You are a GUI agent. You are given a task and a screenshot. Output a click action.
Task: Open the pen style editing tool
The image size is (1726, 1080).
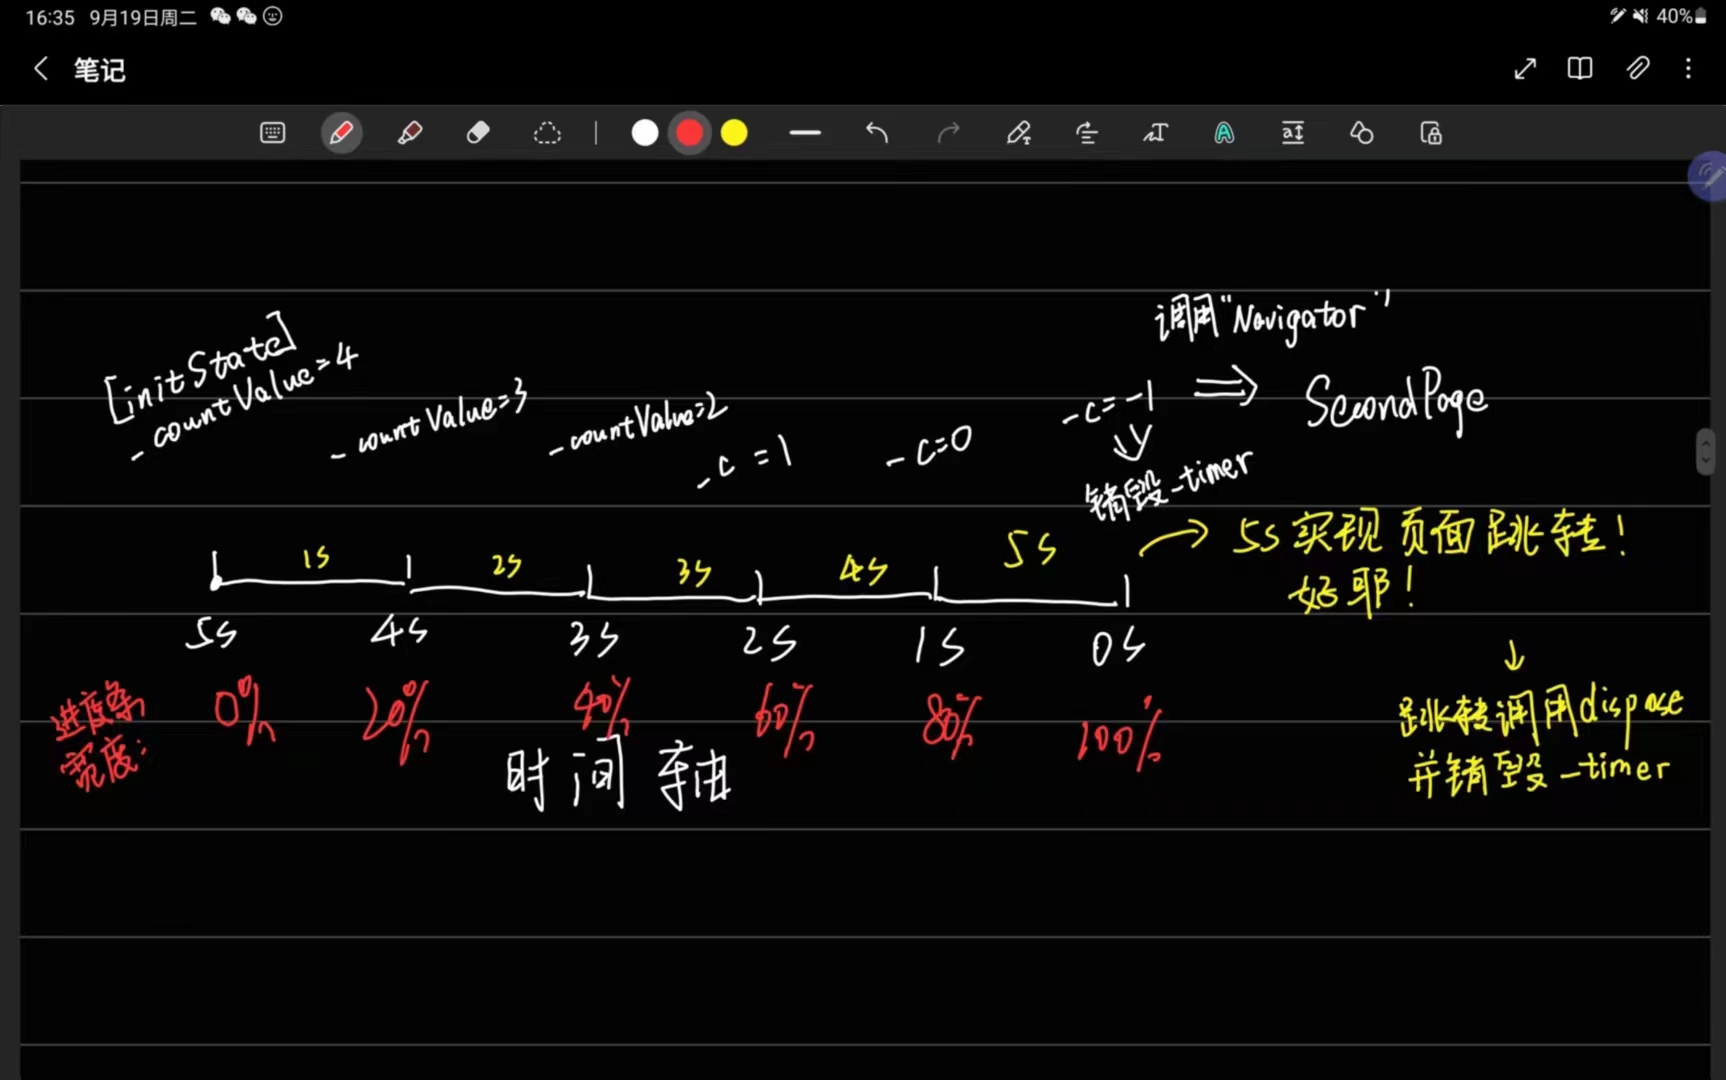tap(1019, 133)
